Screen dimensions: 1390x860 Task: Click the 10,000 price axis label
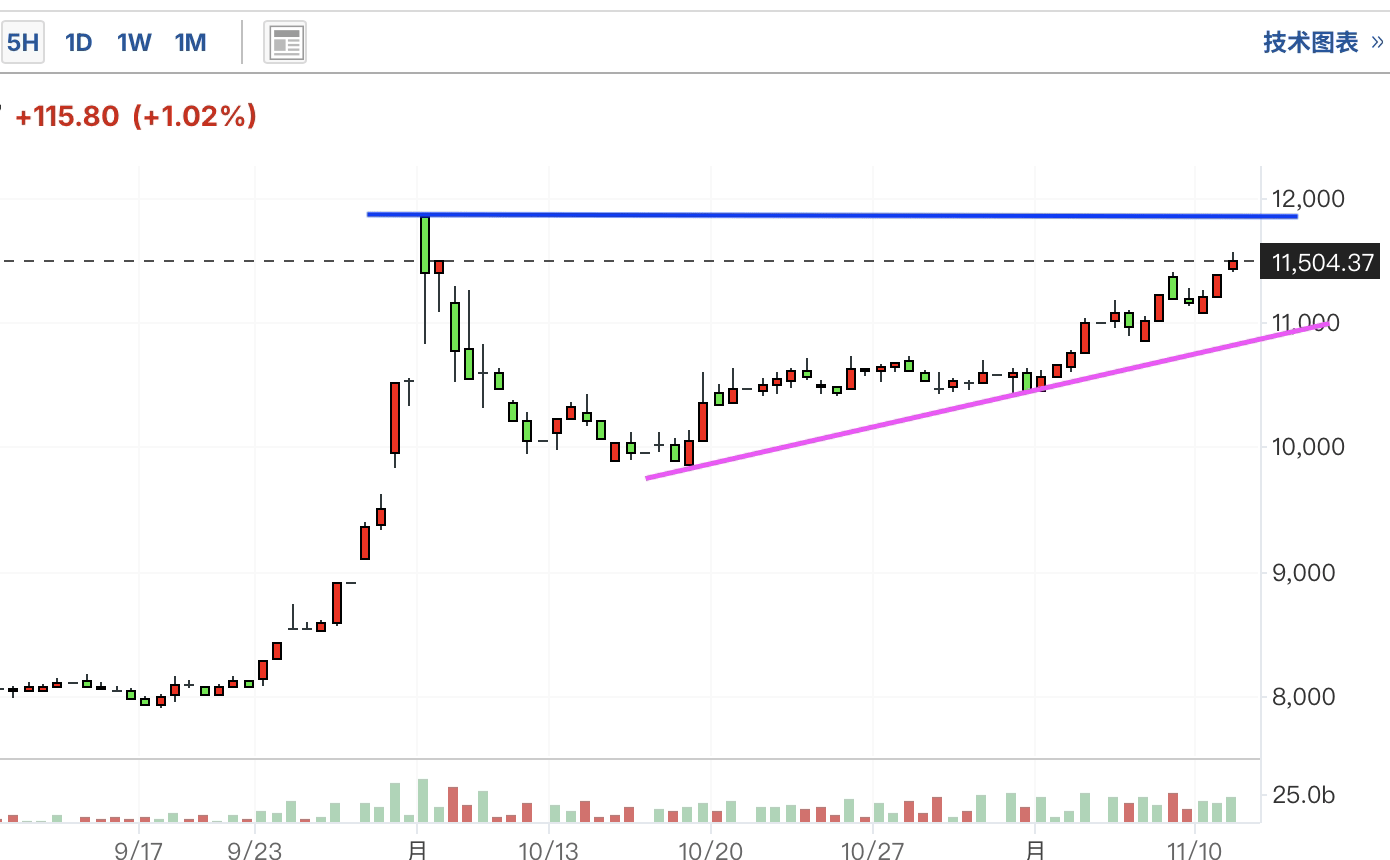point(1309,446)
